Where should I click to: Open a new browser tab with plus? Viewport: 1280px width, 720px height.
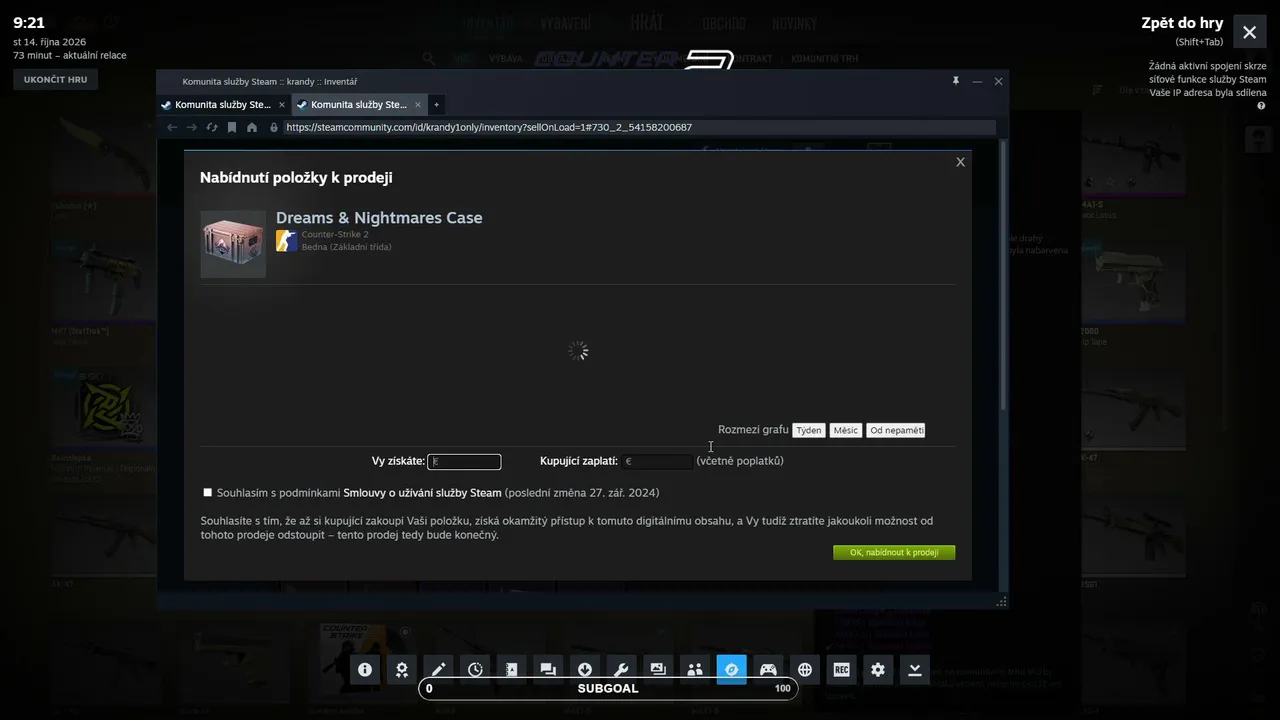(436, 104)
